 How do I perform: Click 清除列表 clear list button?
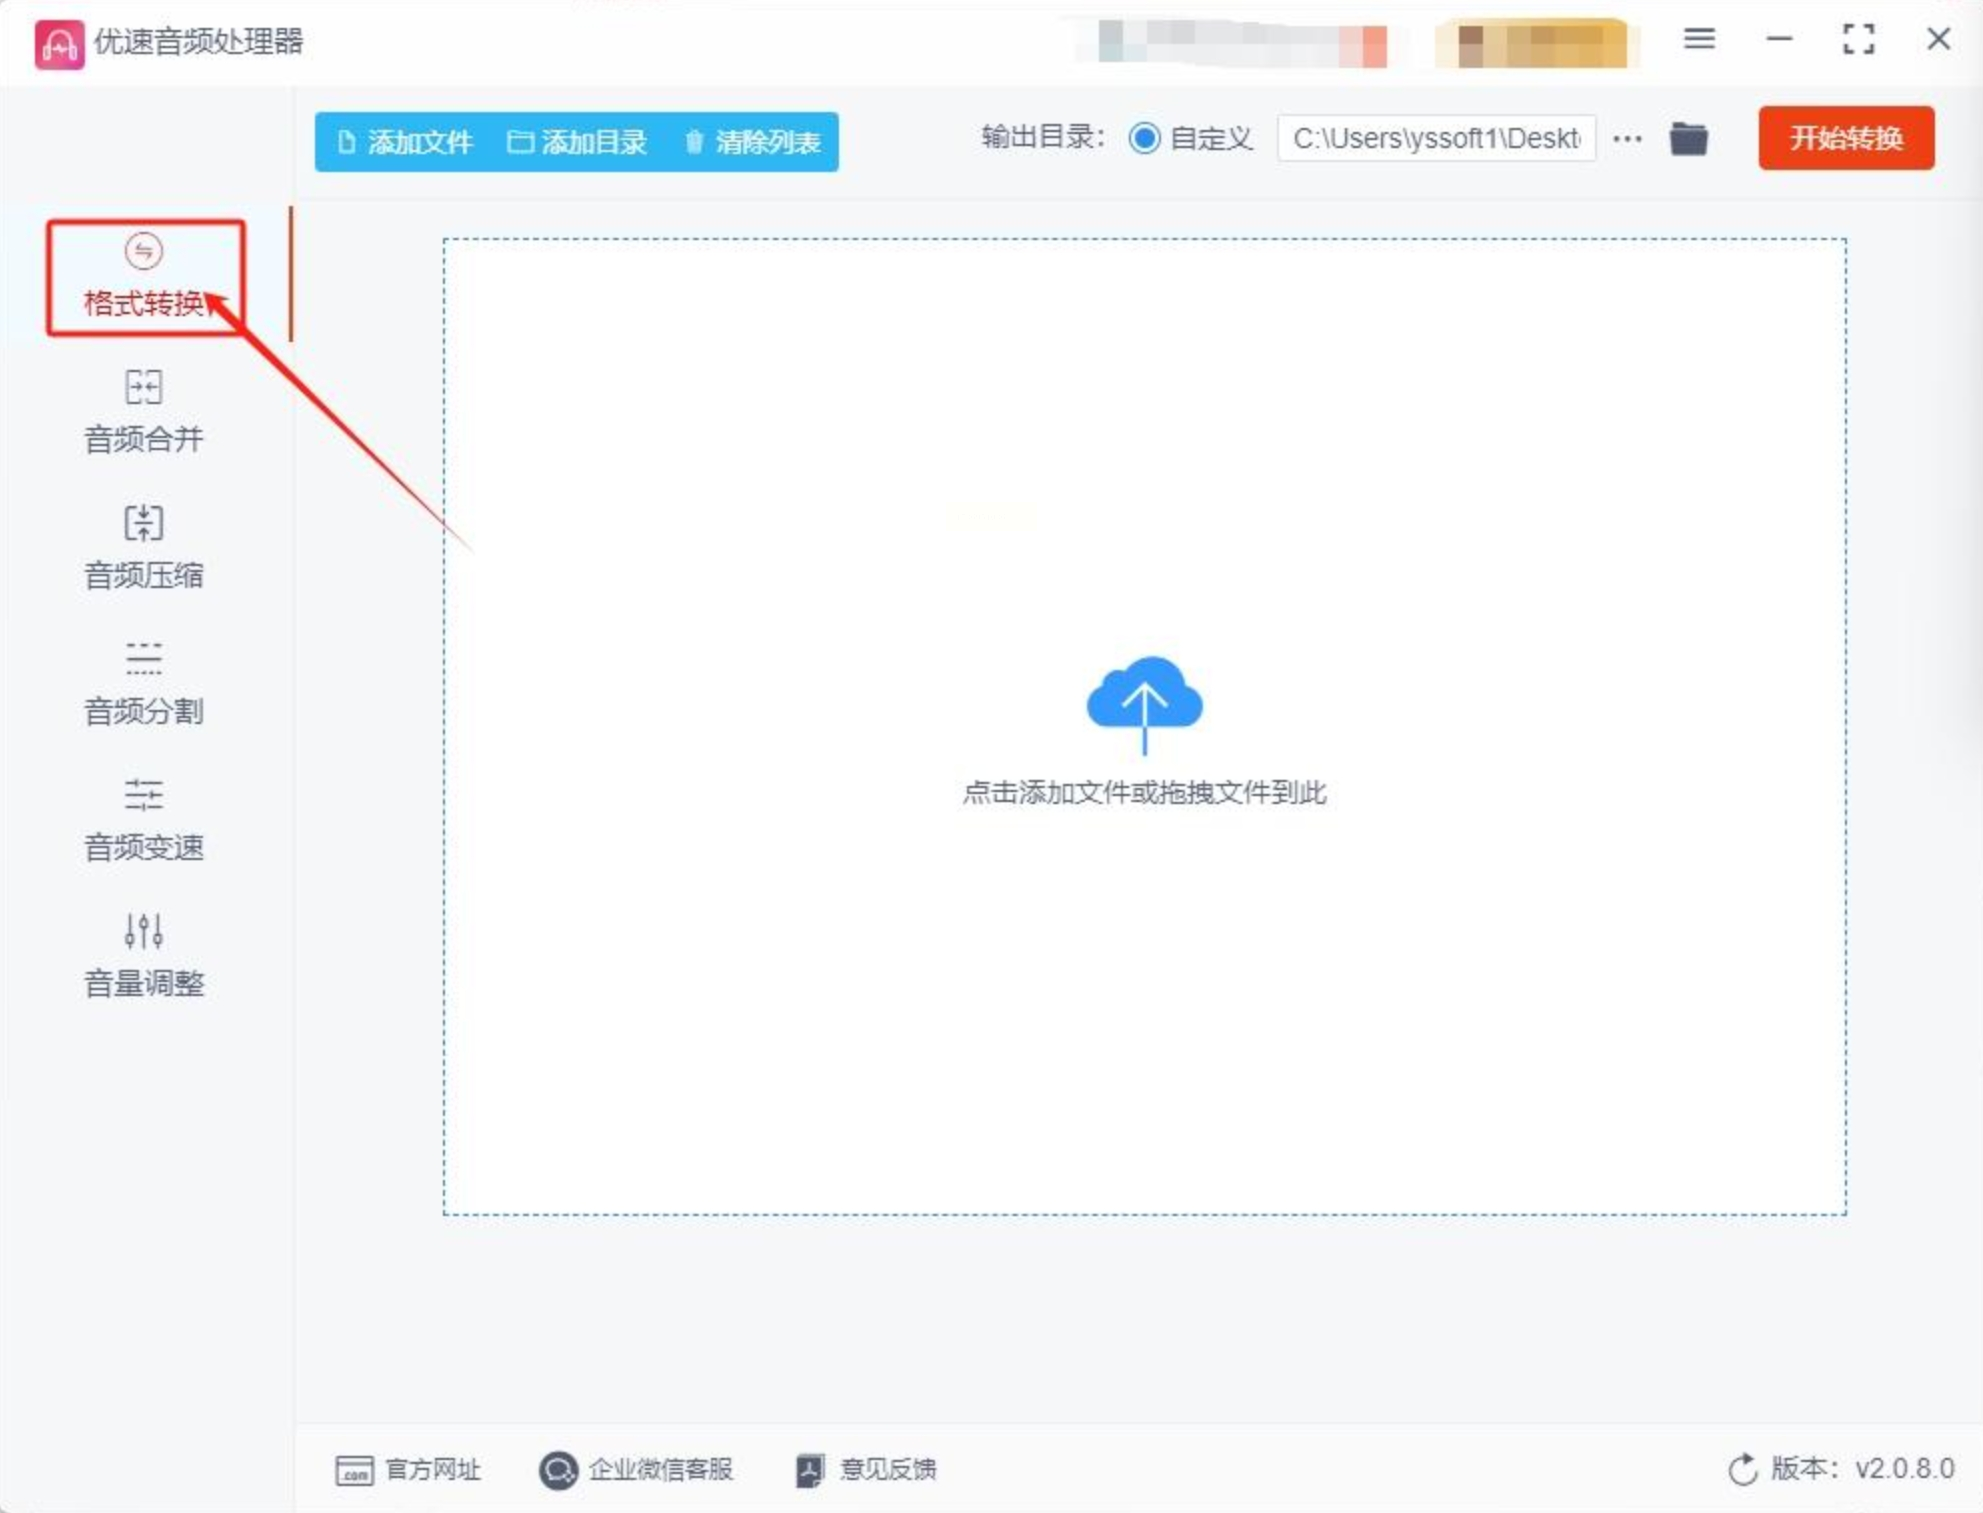pos(752,142)
